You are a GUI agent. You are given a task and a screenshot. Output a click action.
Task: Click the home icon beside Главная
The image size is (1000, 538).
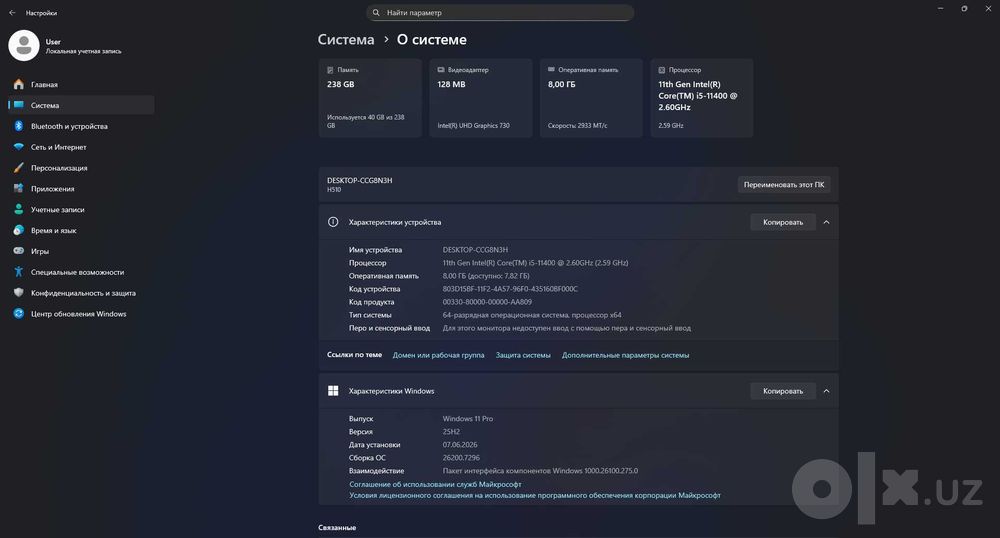click(x=18, y=84)
